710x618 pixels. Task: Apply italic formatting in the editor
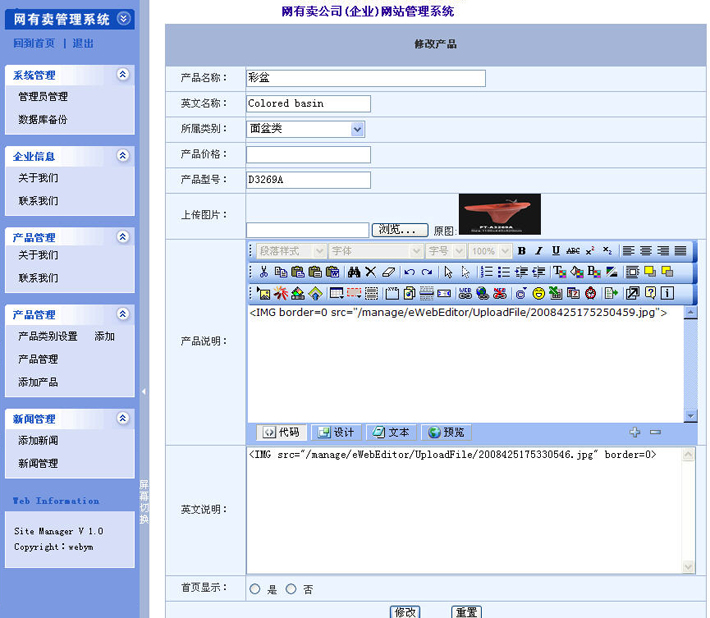click(538, 251)
